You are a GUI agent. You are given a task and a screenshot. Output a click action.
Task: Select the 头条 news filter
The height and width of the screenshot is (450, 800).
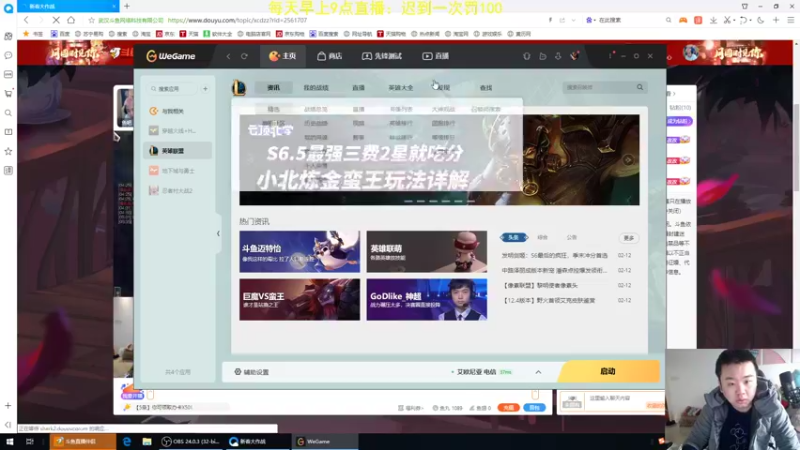(514, 237)
